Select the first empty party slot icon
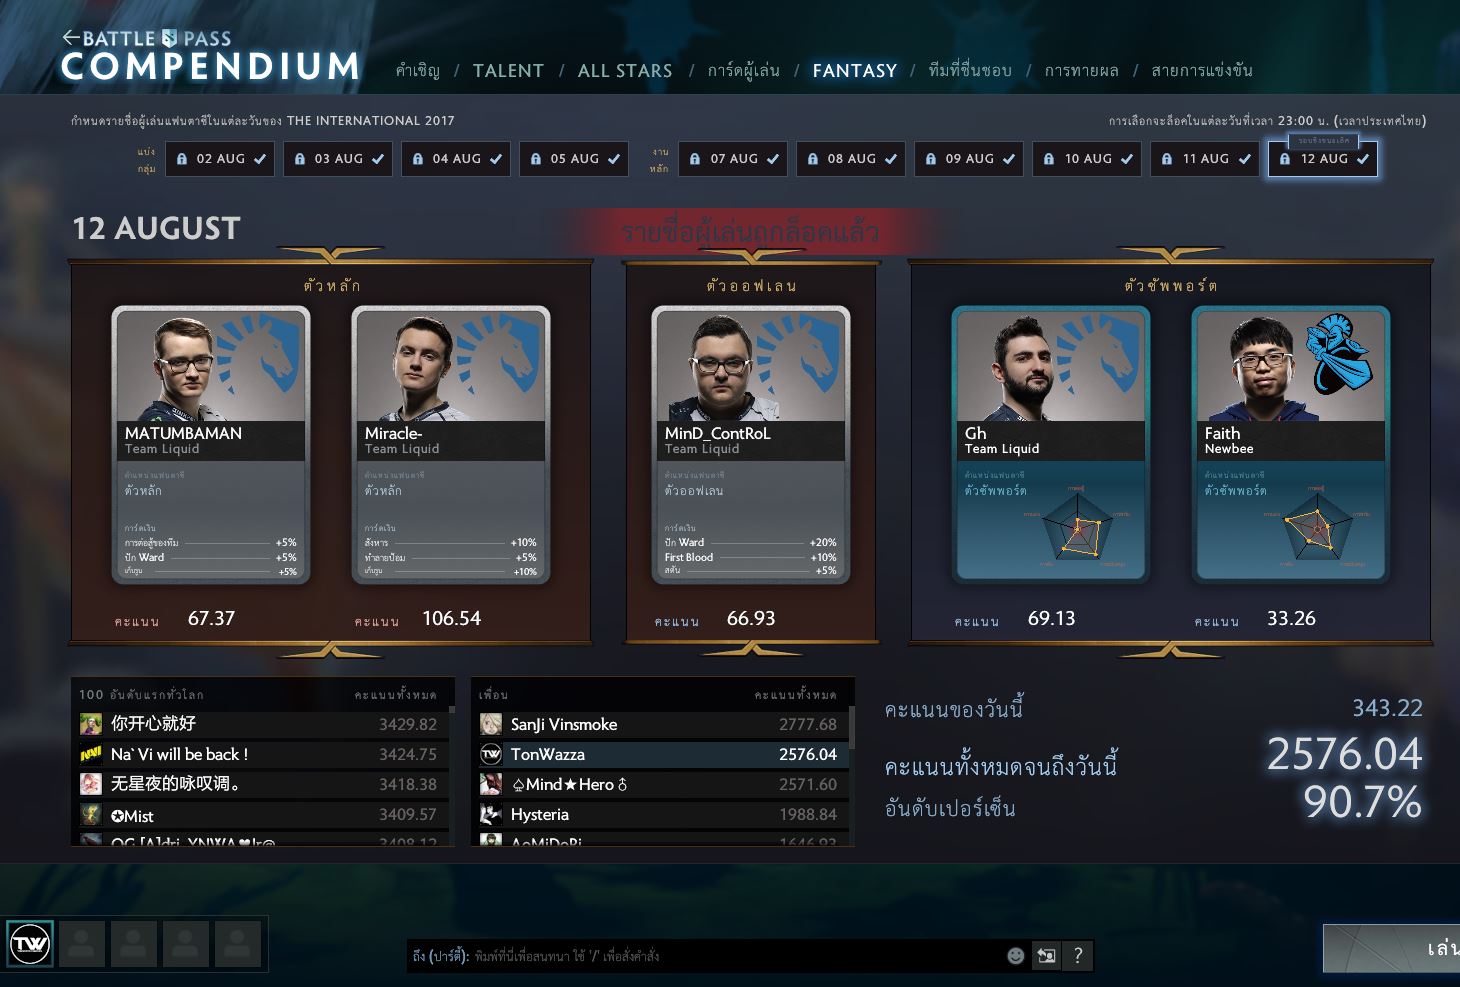The width and height of the screenshot is (1460, 987). [82, 944]
